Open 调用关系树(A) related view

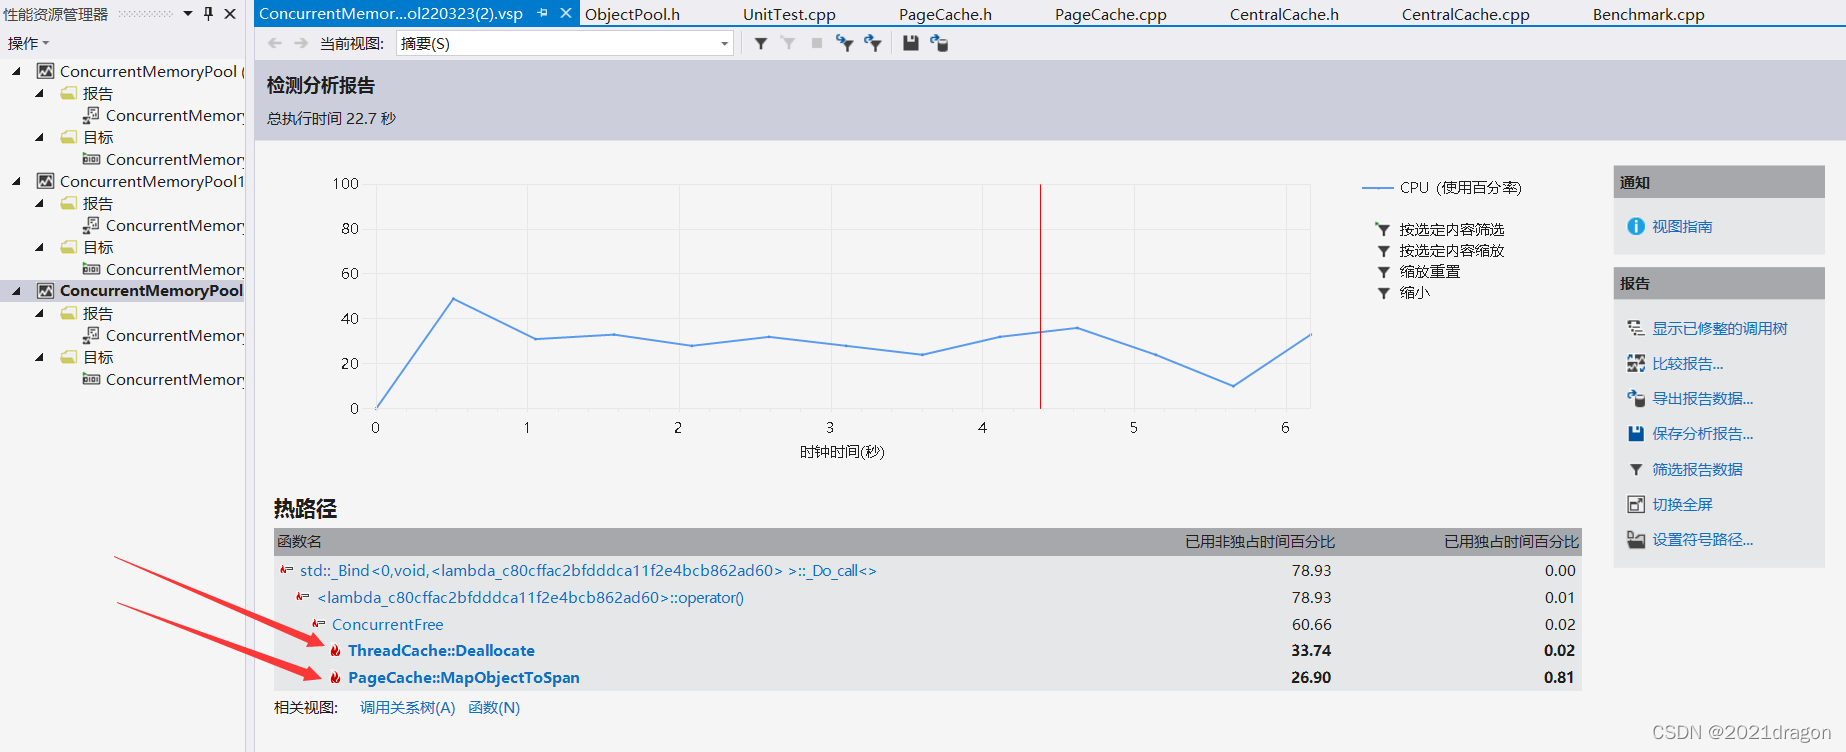(x=407, y=708)
